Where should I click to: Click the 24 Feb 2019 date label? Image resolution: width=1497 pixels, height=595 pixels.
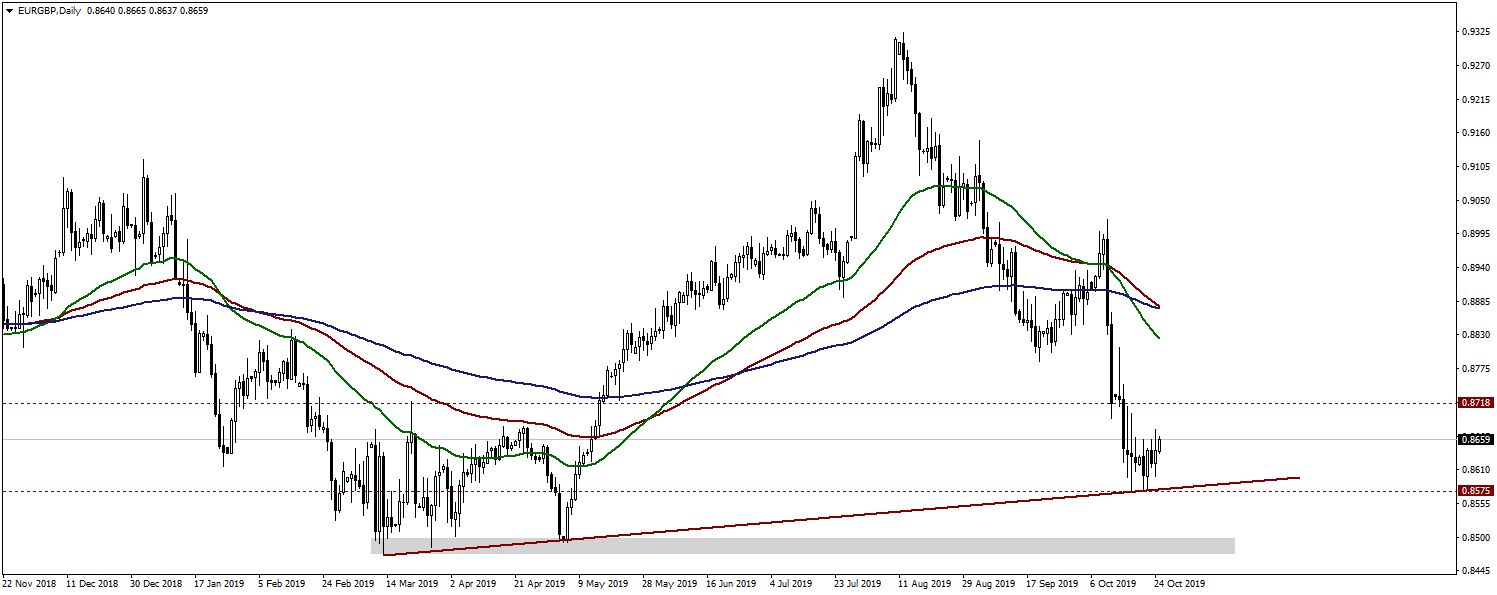348,583
